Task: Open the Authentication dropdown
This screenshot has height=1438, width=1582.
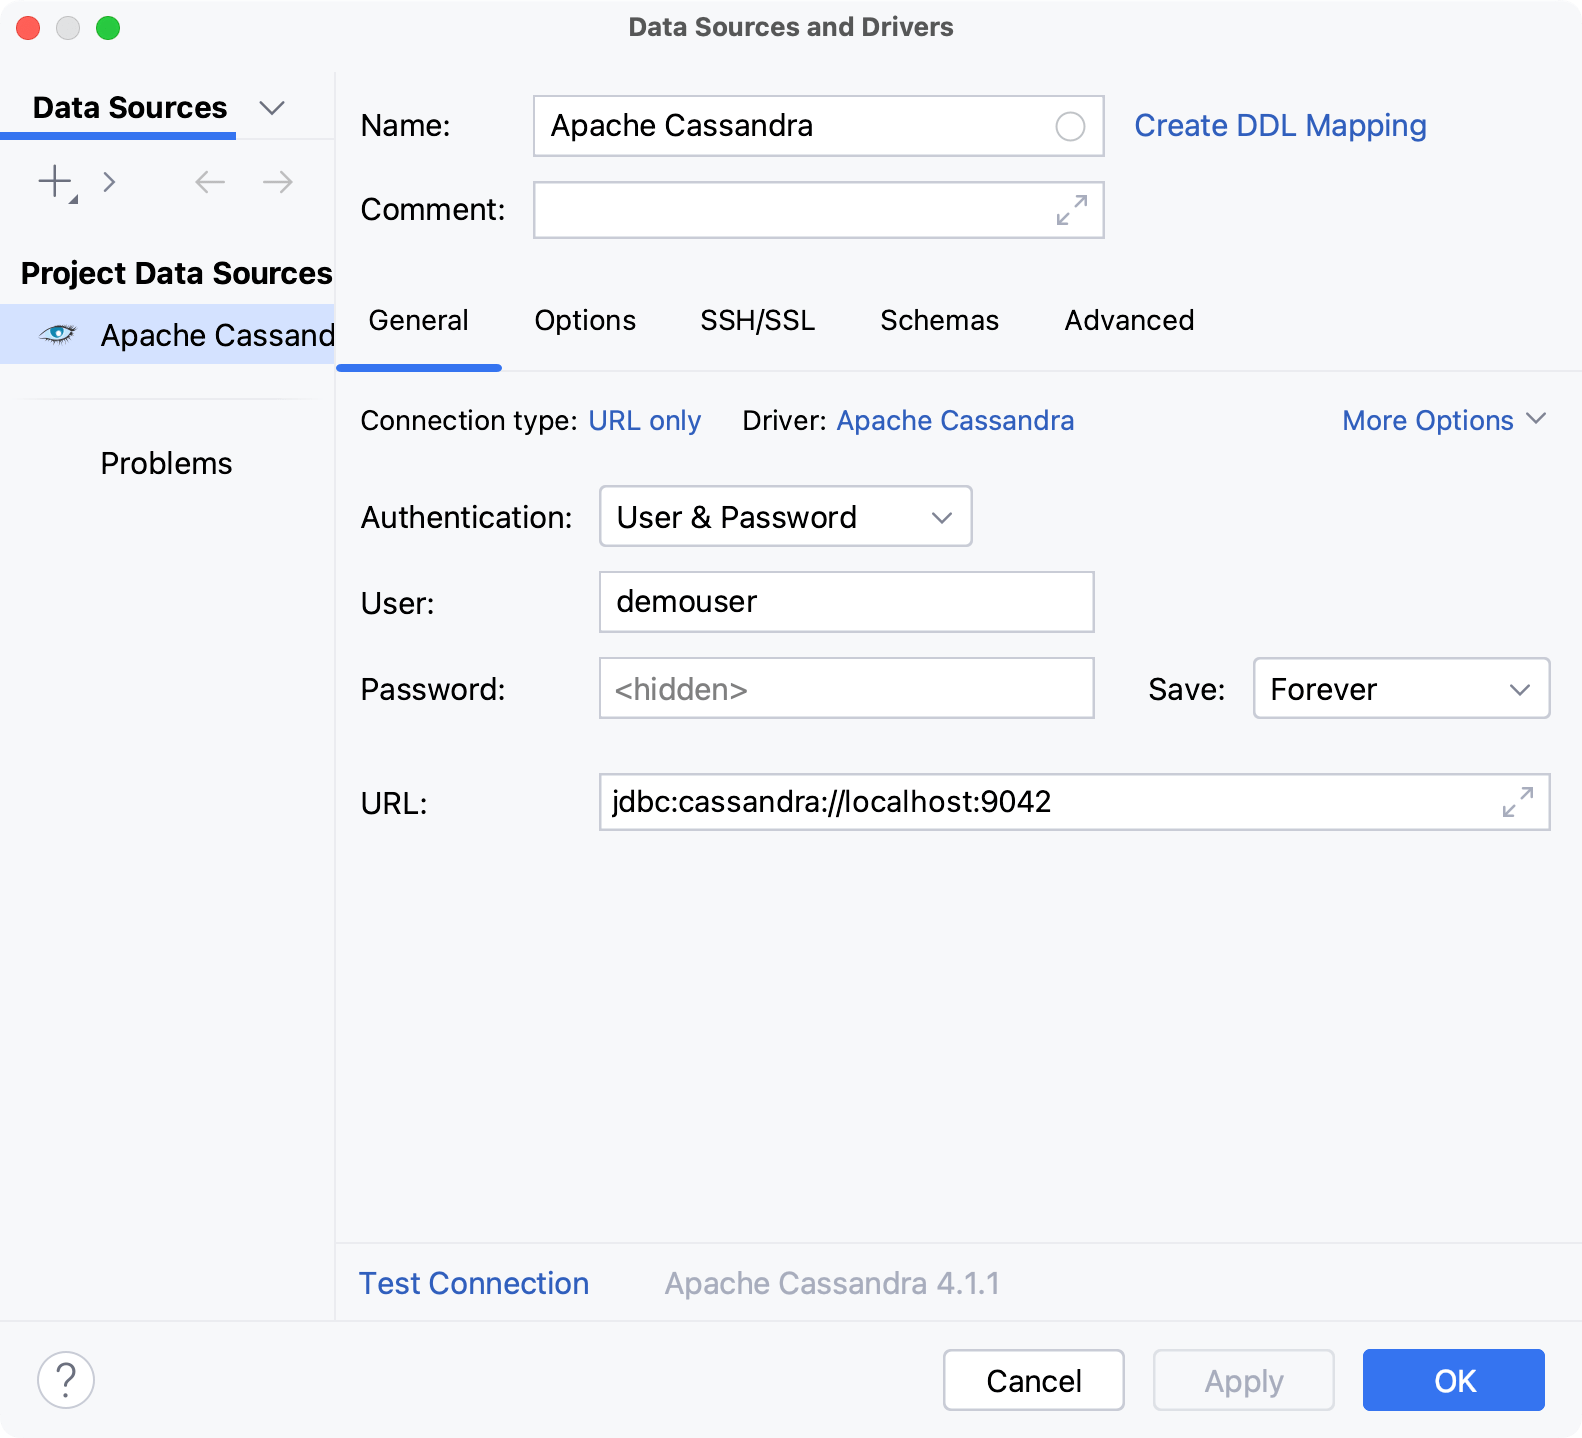Action: [x=785, y=517]
